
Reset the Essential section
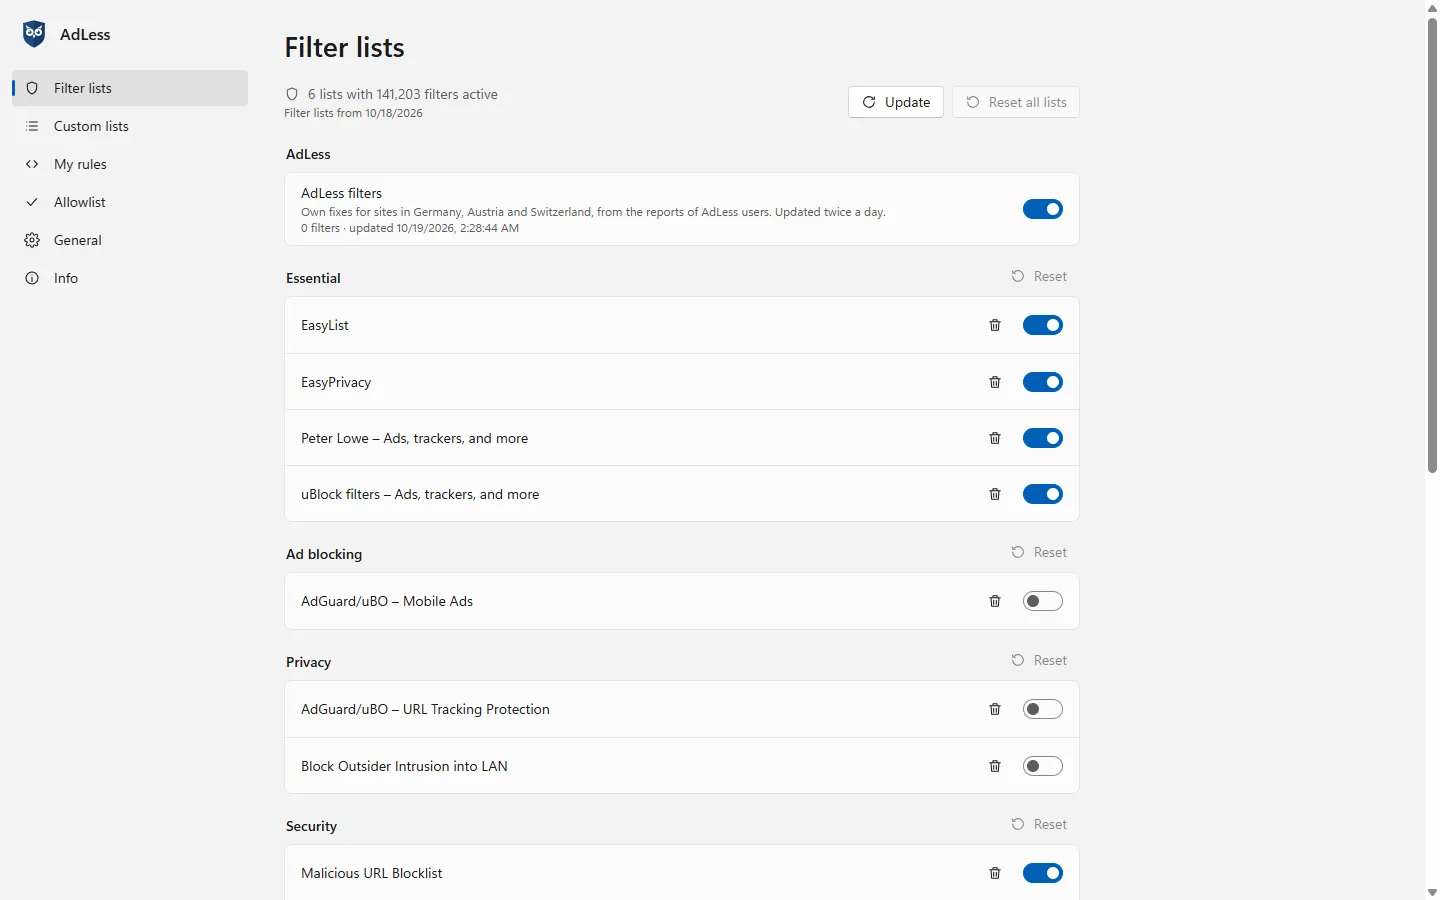pos(1039,276)
